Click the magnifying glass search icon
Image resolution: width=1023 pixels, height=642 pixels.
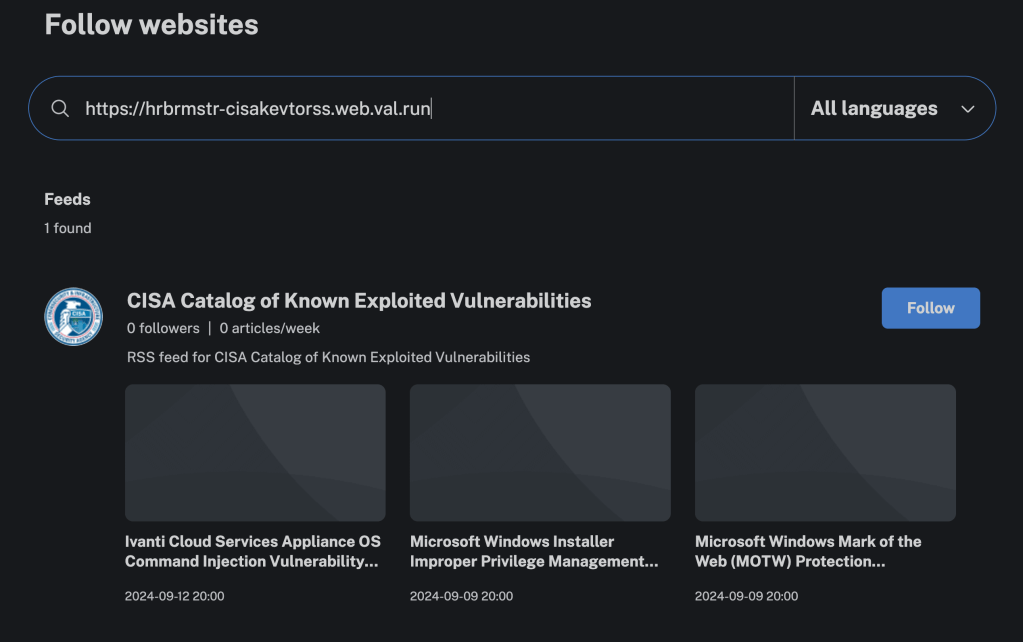60,109
